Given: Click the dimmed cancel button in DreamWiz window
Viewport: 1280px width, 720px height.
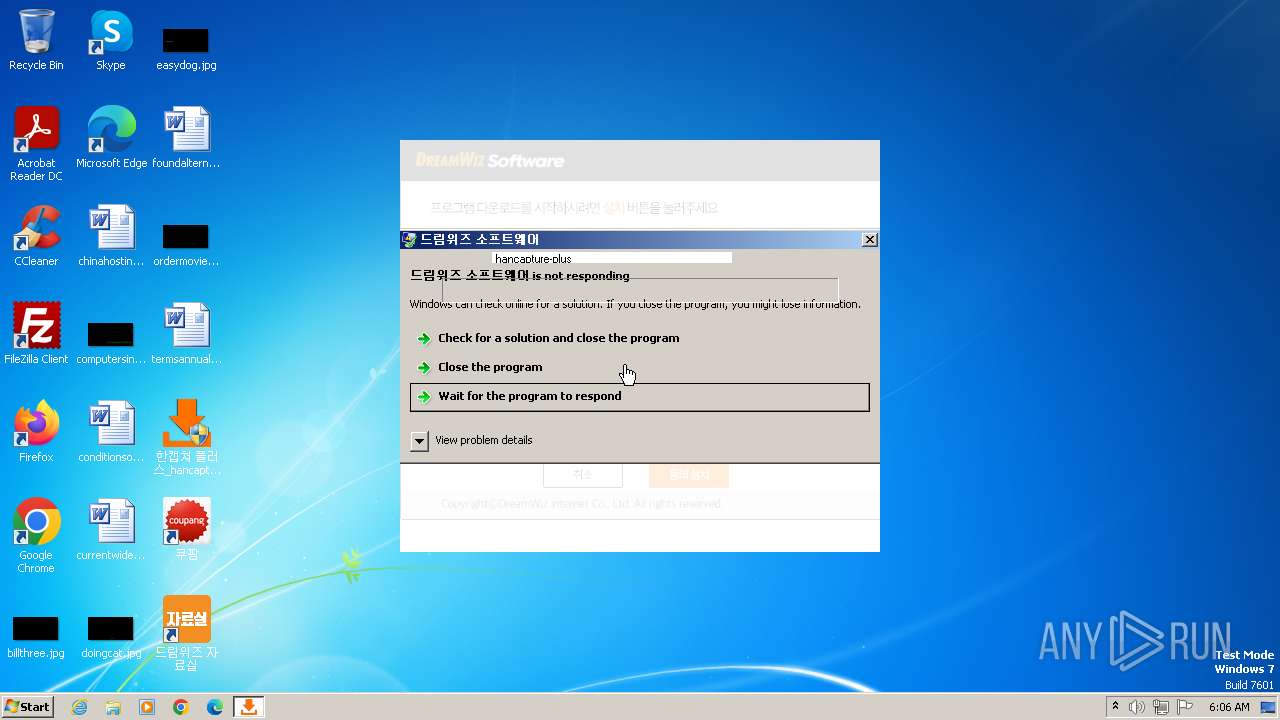Looking at the screenshot, I should 583,475.
